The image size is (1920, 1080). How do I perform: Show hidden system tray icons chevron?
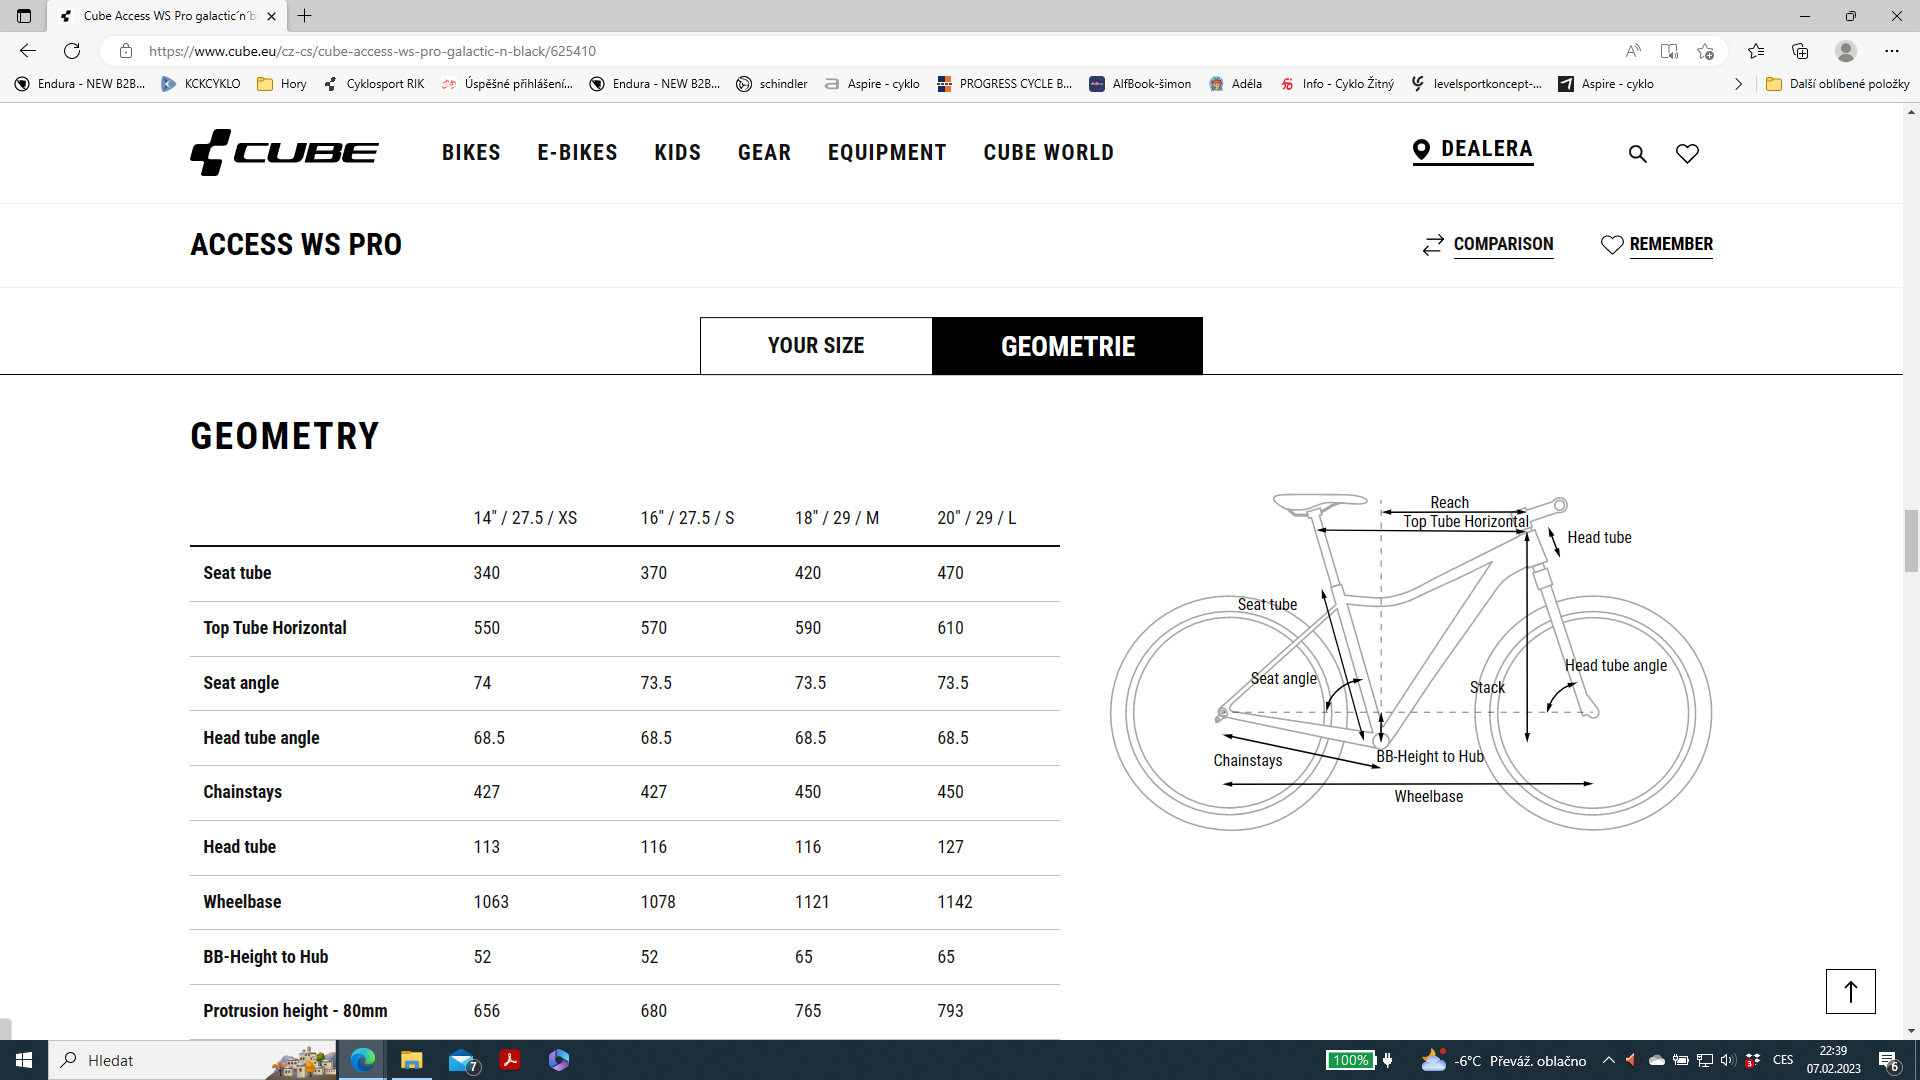pyautogui.click(x=1608, y=1060)
